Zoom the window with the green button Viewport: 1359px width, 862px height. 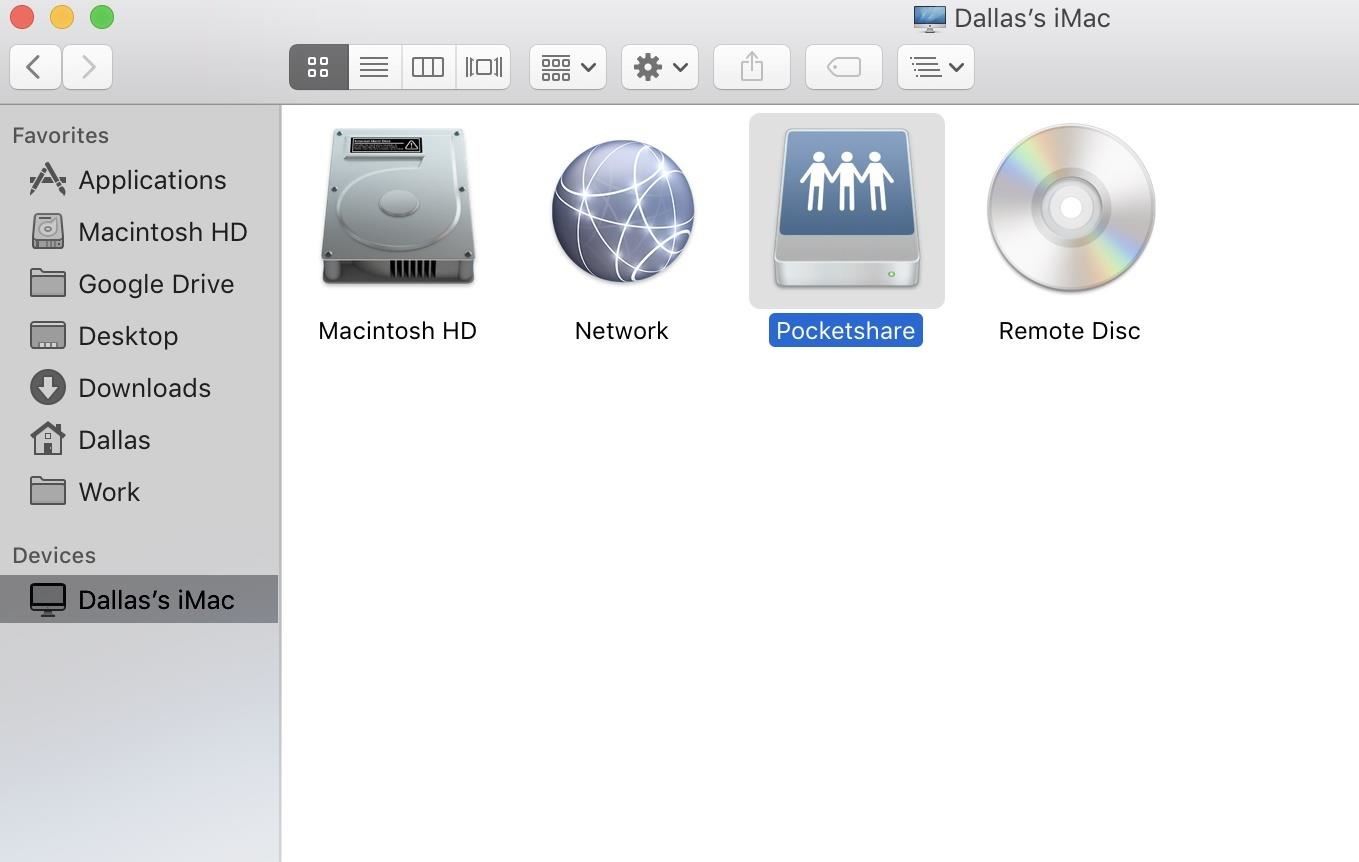point(102,17)
